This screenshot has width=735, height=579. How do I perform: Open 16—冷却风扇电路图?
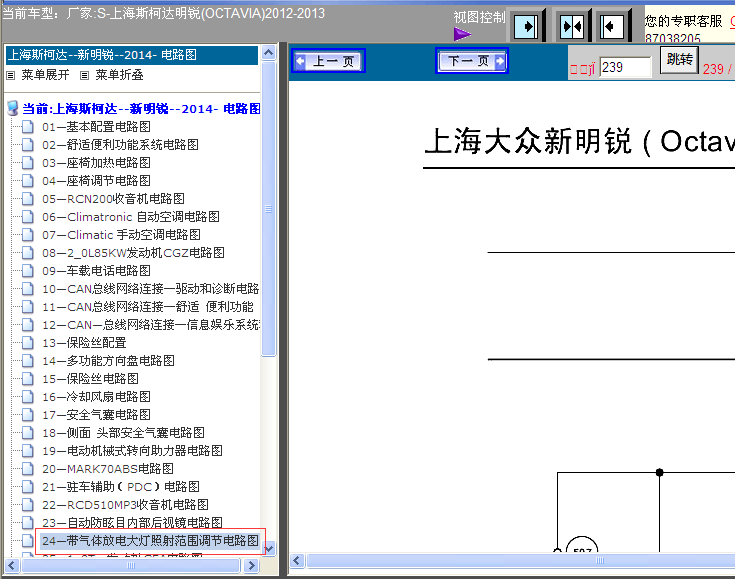(x=96, y=397)
